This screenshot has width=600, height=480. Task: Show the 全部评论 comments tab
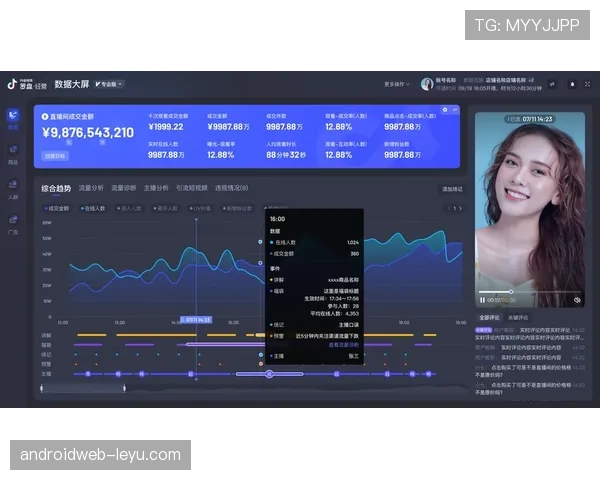click(x=489, y=318)
